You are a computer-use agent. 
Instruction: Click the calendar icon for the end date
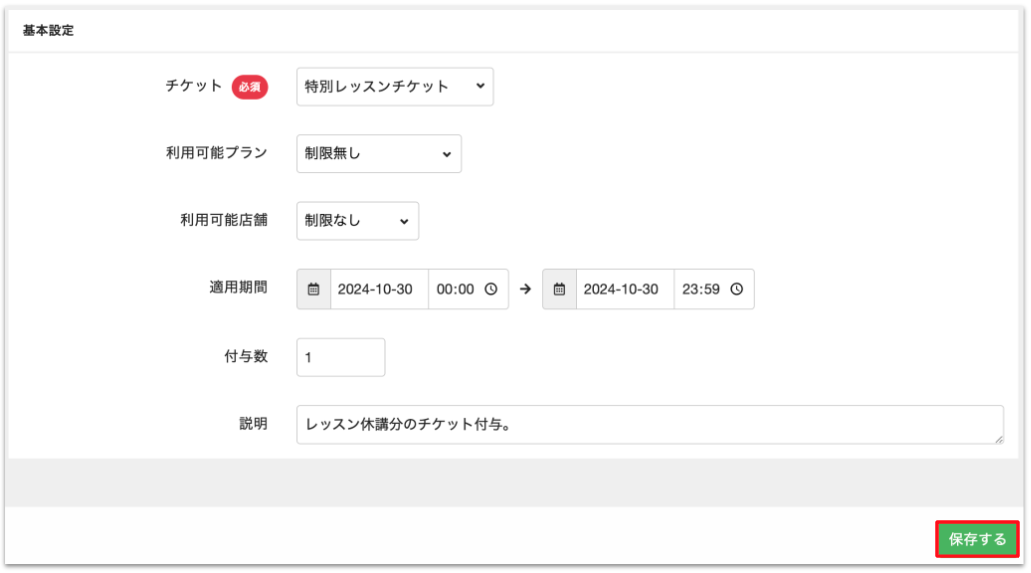(x=559, y=289)
